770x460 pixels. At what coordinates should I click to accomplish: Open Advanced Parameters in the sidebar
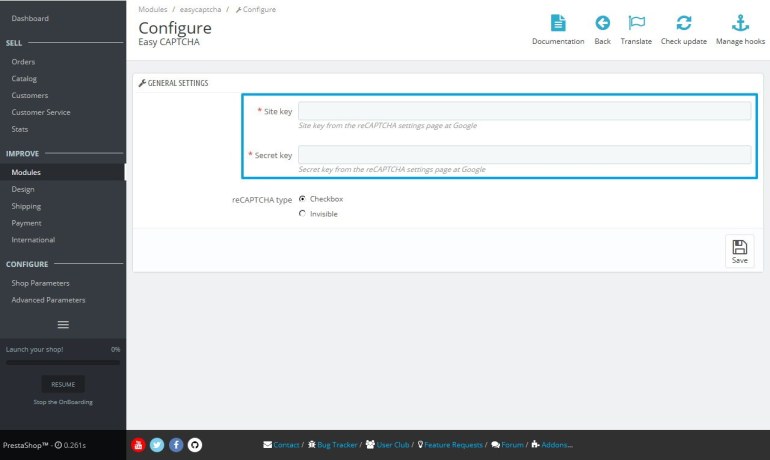[x=48, y=300]
